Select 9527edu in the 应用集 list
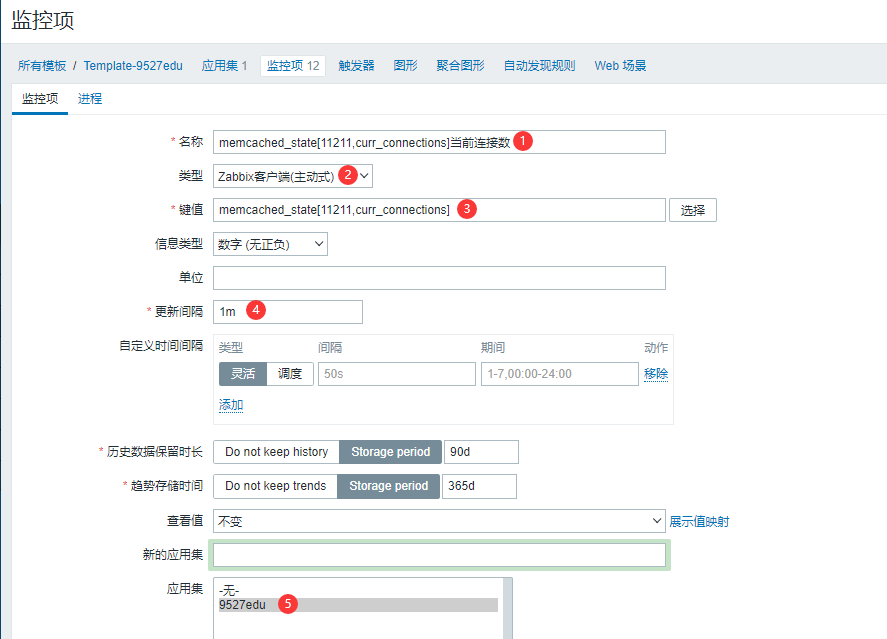Screen dimensions: 887x639 tap(358, 605)
